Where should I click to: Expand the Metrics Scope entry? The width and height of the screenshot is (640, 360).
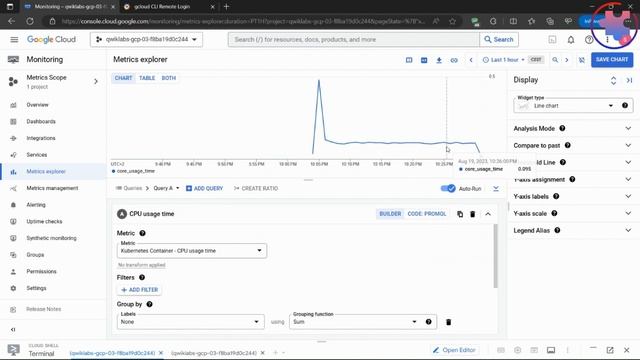click(96, 82)
